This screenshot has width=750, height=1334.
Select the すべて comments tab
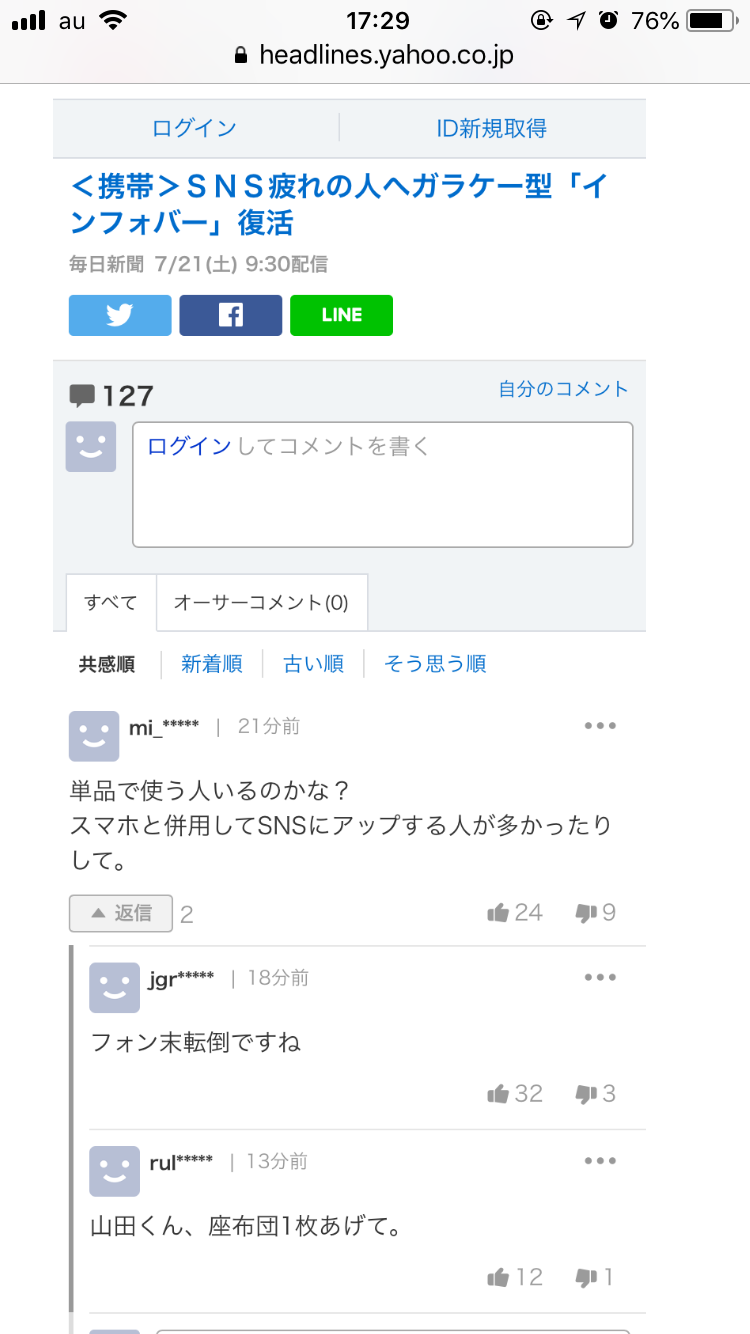pos(111,602)
